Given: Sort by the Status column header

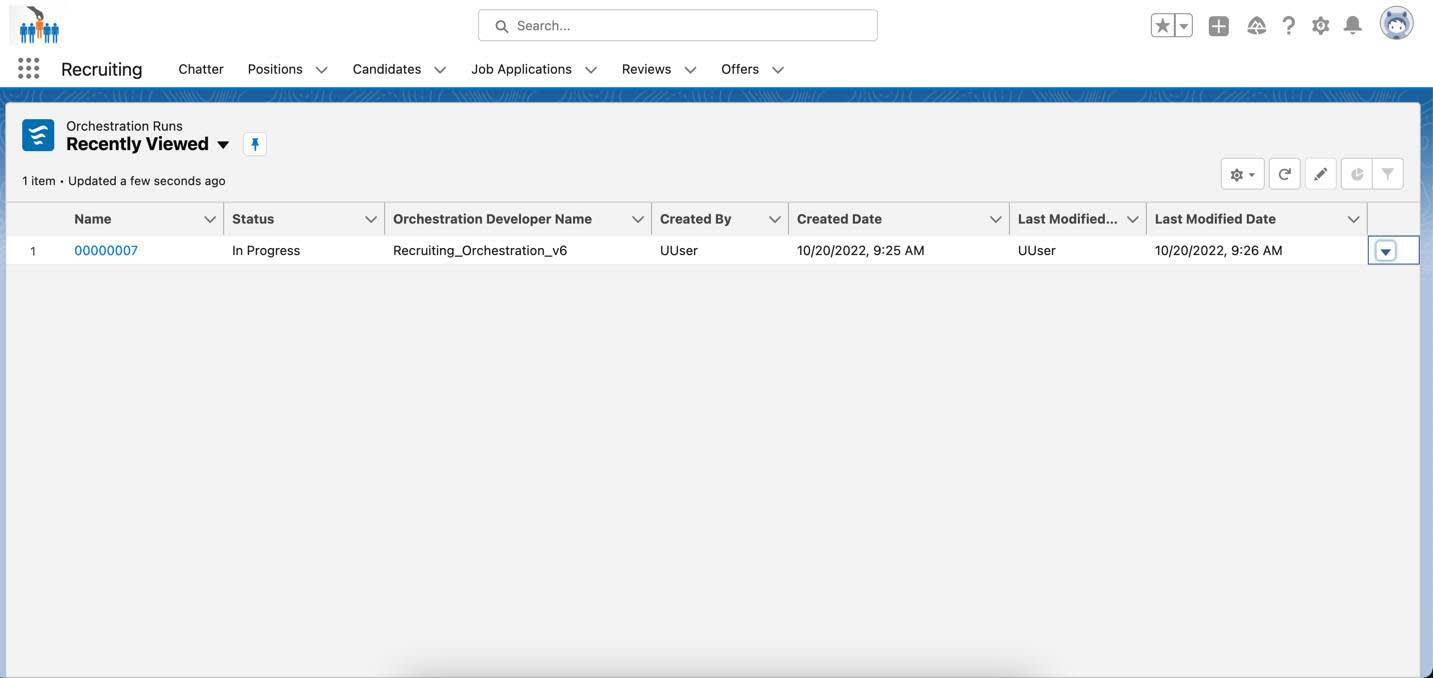Looking at the screenshot, I should pos(253,219).
